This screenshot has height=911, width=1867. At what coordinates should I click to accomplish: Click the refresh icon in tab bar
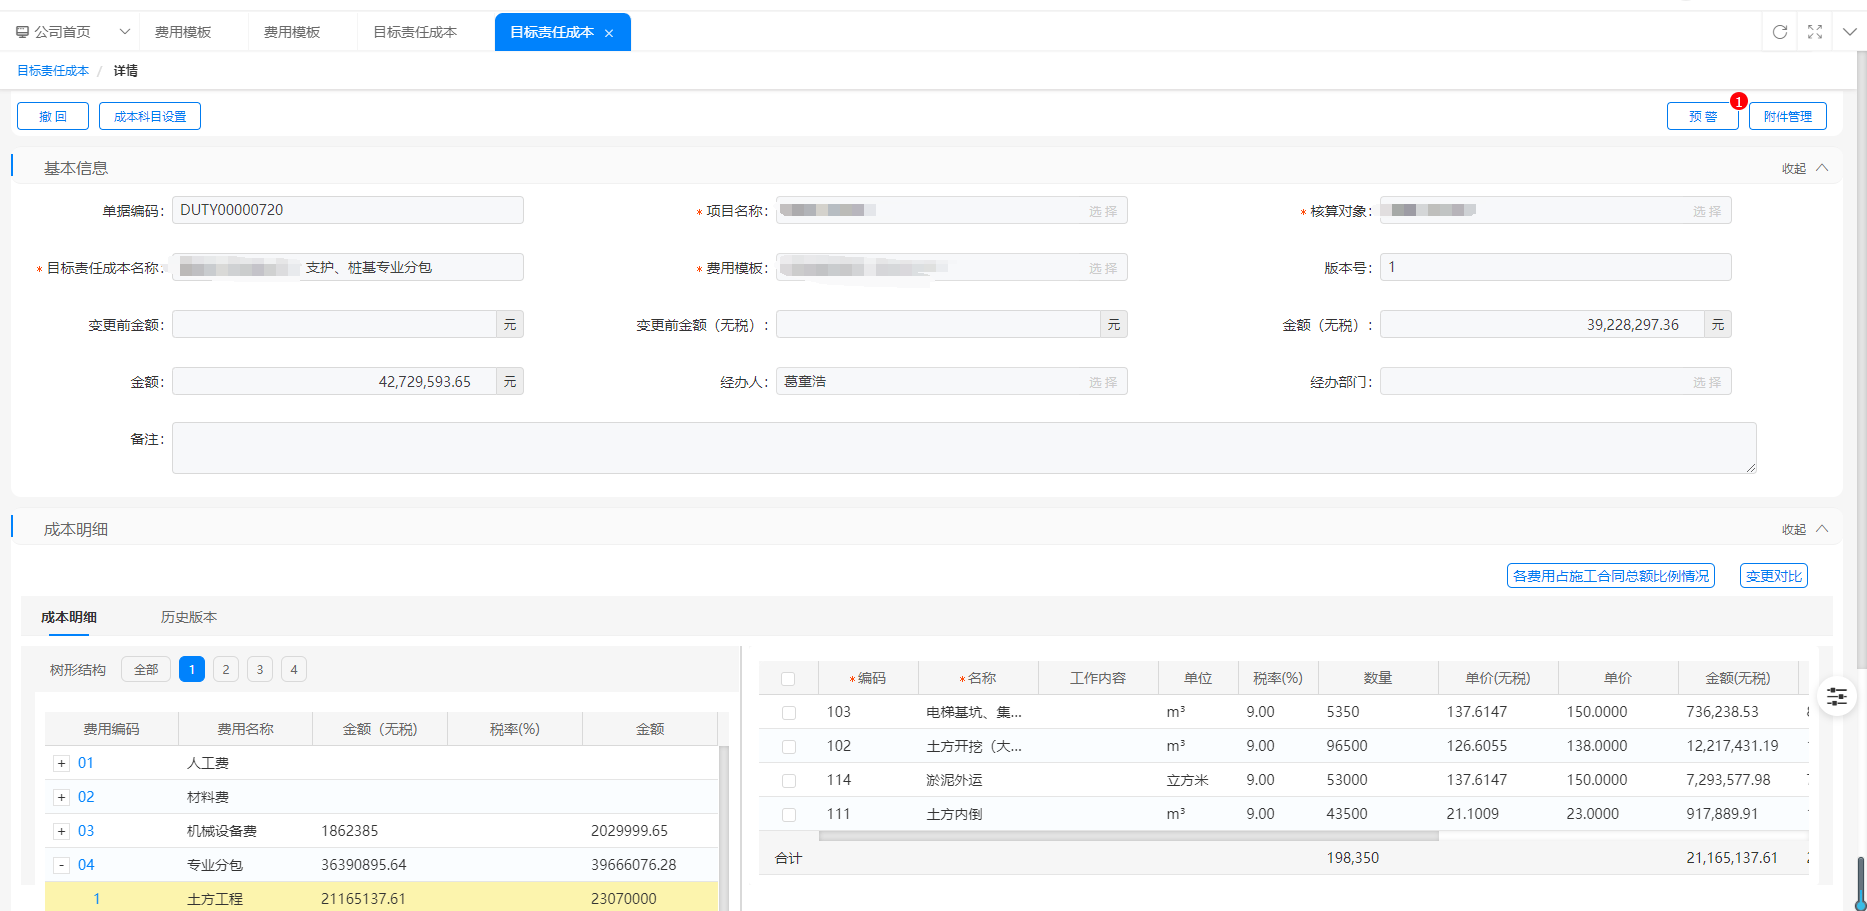(x=1780, y=32)
